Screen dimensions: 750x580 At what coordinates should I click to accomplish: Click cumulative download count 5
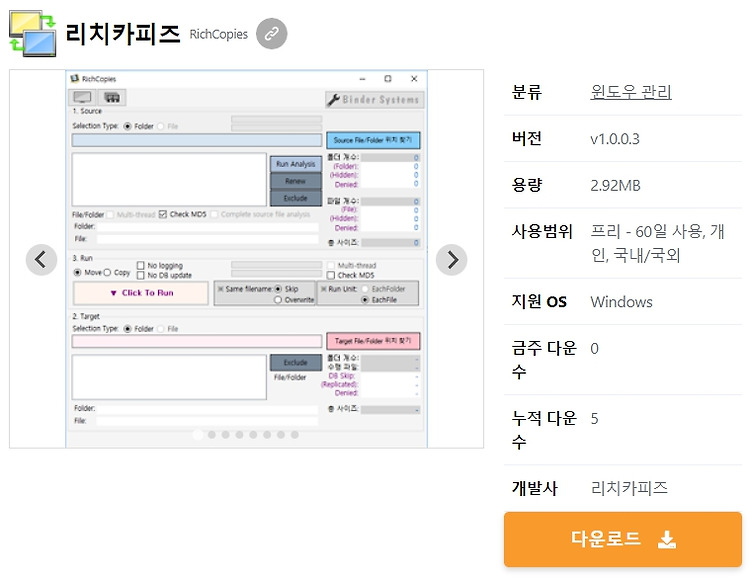pyautogui.click(x=594, y=419)
